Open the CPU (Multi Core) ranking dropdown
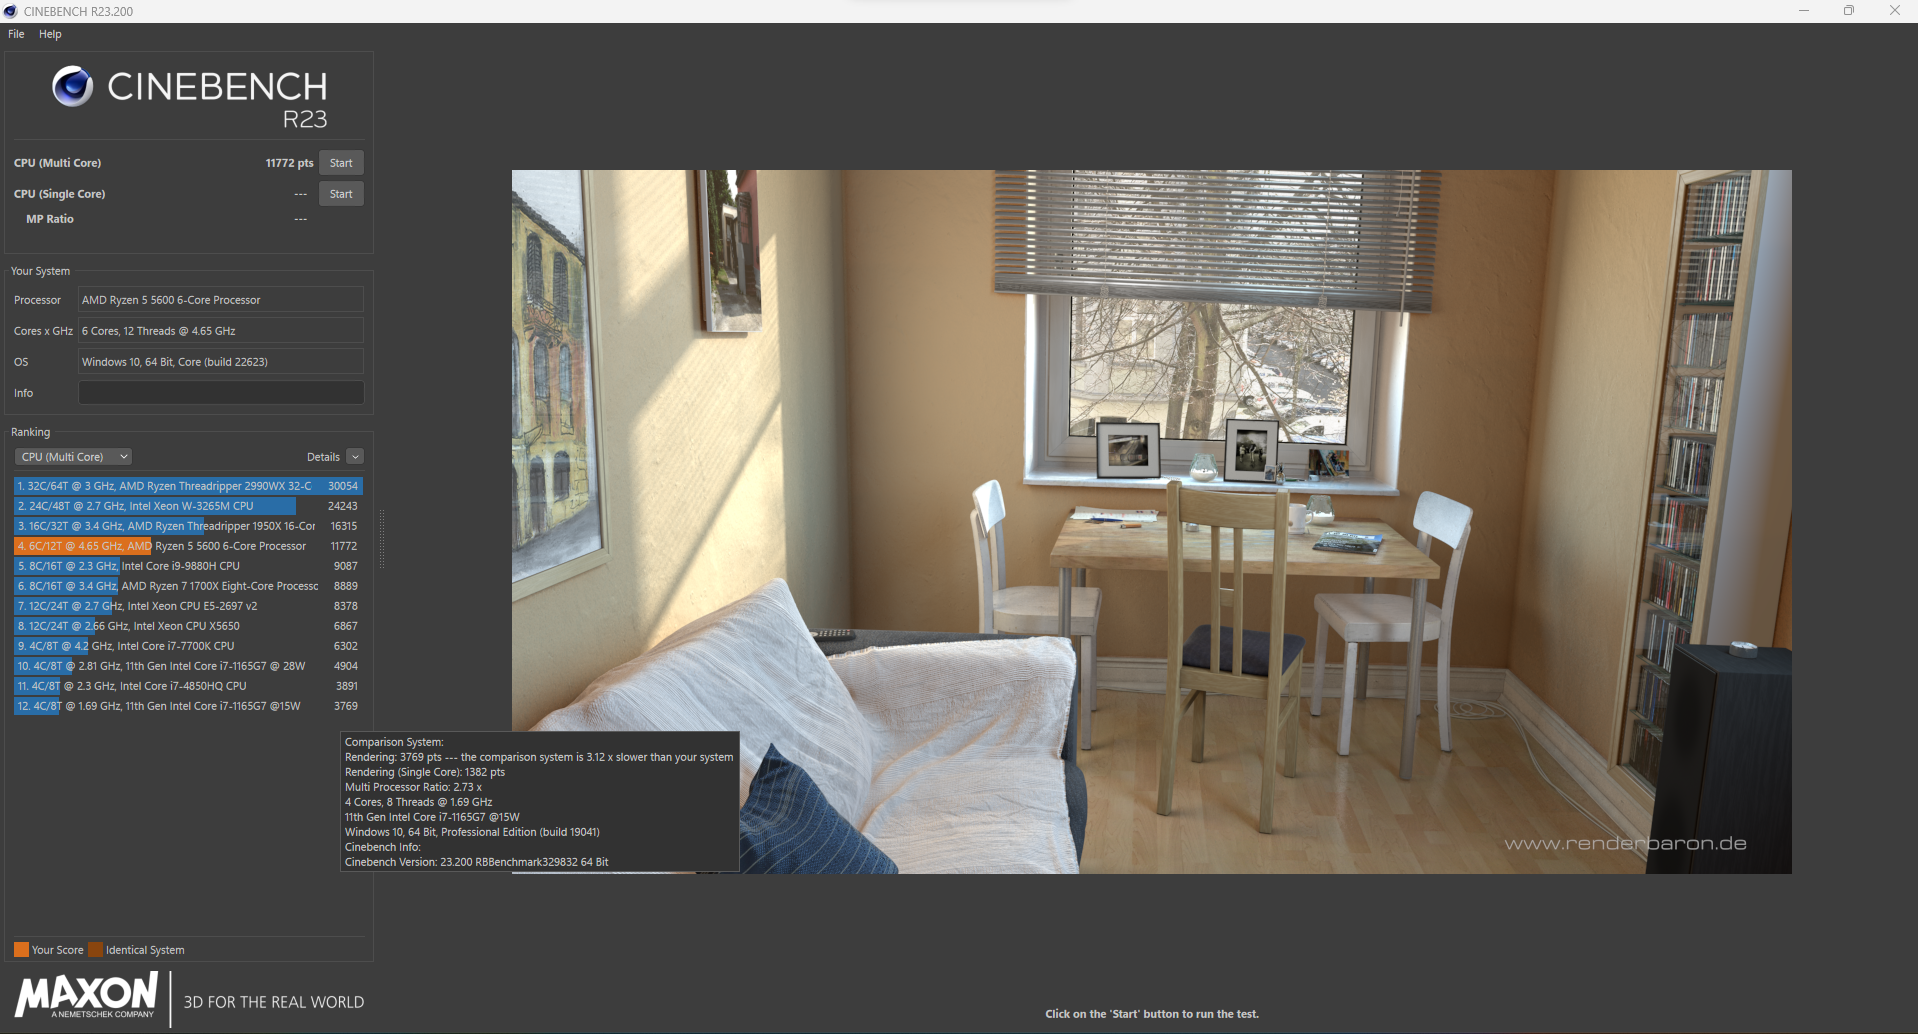 [73, 457]
